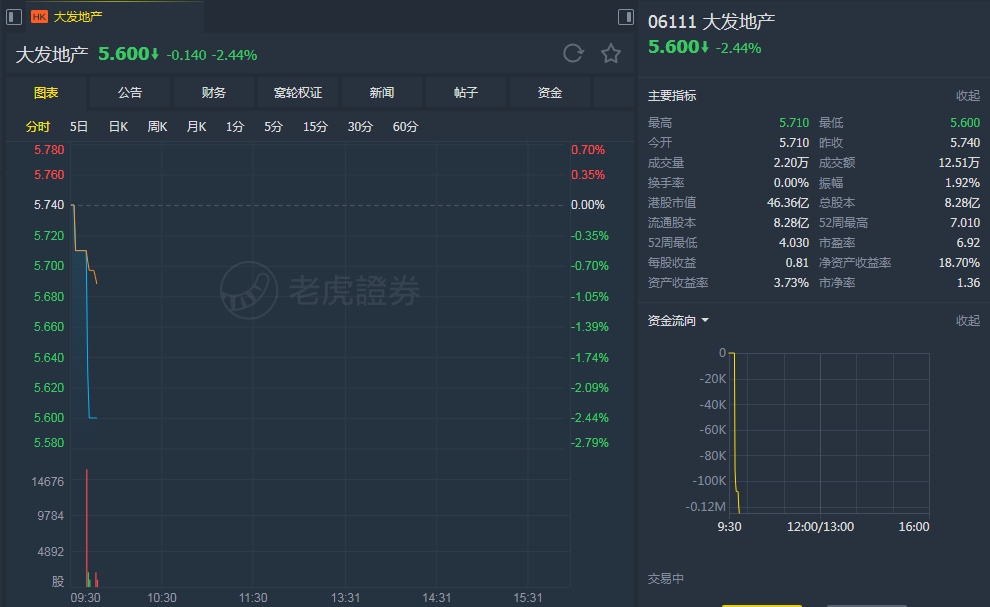
Task: Open the 新闻 tab
Action: coord(382,93)
